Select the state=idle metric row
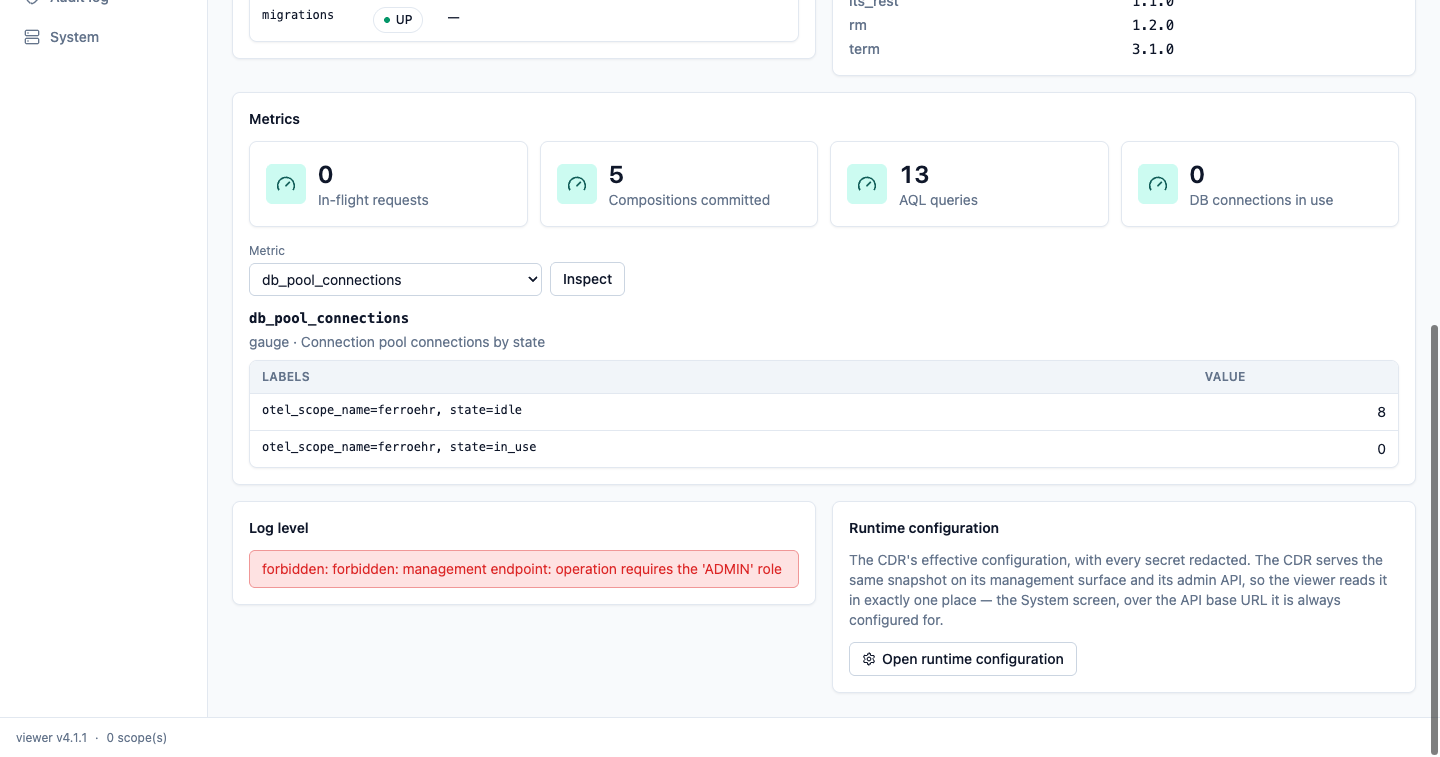Image resolution: width=1440 pixels, height=757 pixels. [824, 412]
